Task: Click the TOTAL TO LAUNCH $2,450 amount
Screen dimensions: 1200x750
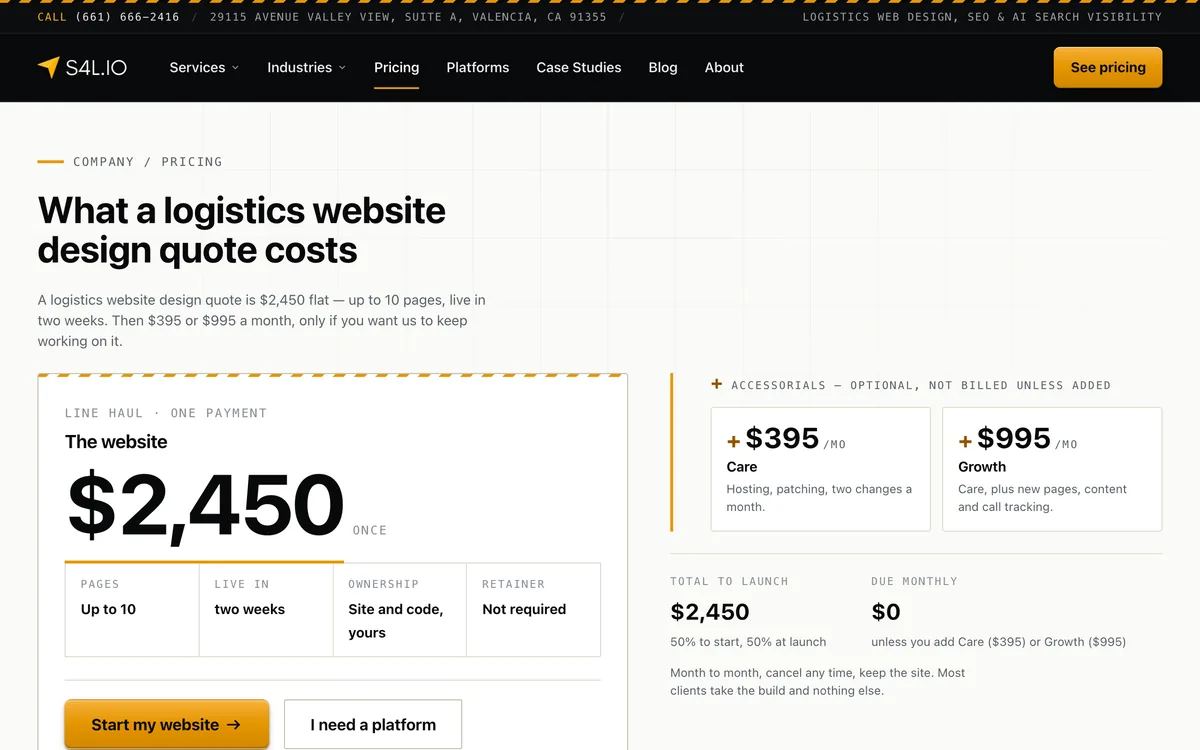Action: pyautogui.click(x=709, y=612)
